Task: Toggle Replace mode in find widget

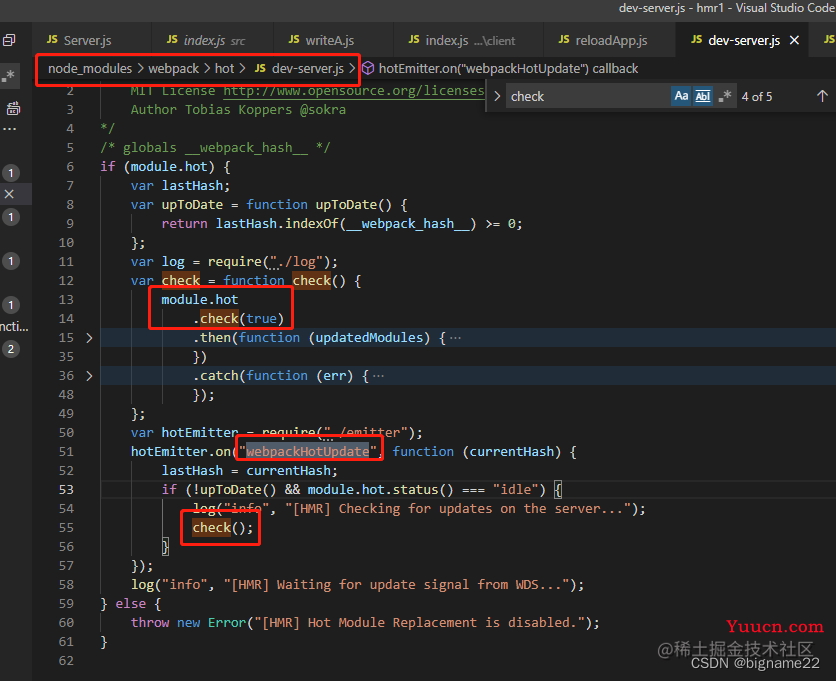Action: (497, 97)
